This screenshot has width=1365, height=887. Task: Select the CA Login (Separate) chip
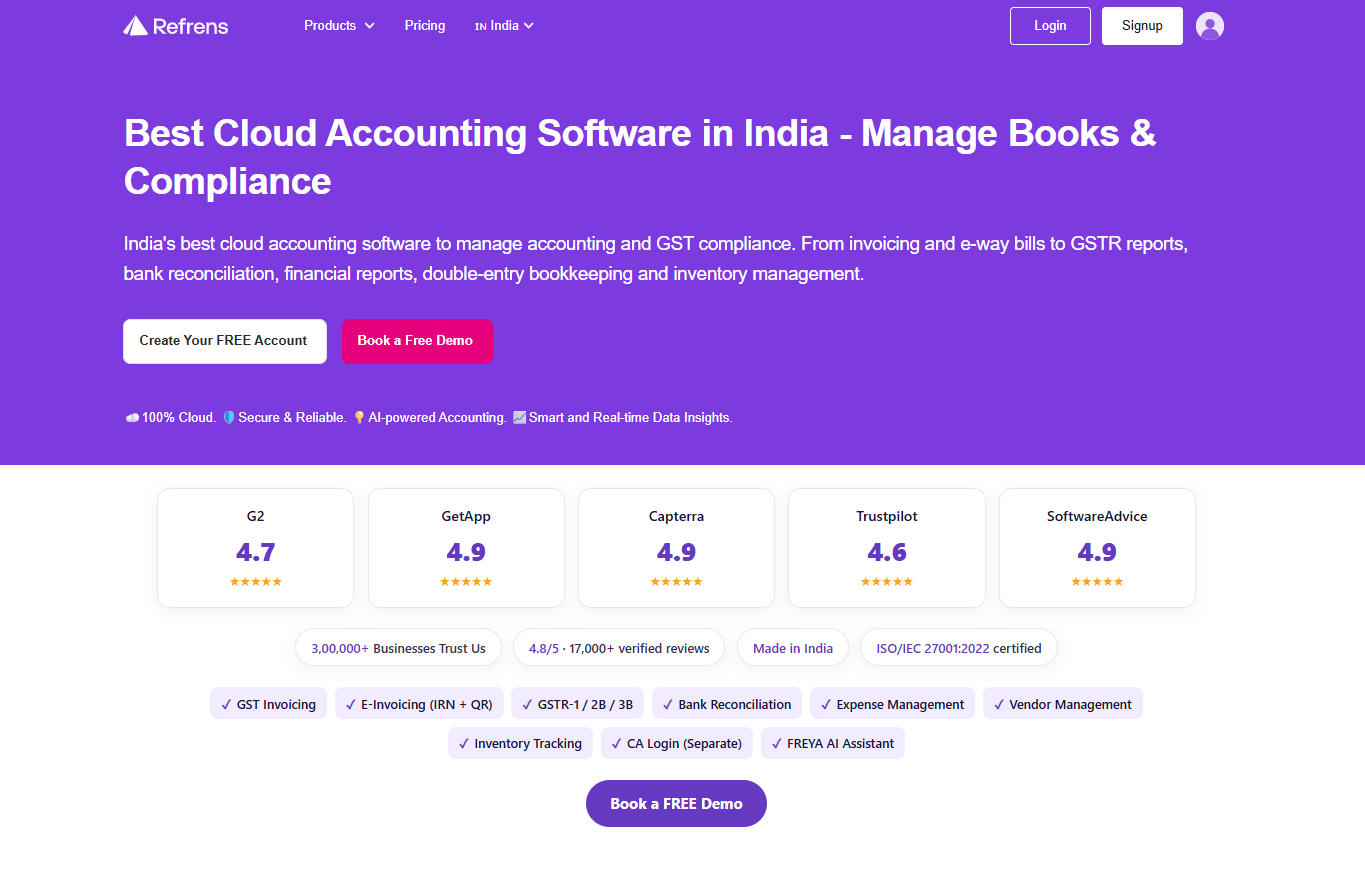(677, 743)
